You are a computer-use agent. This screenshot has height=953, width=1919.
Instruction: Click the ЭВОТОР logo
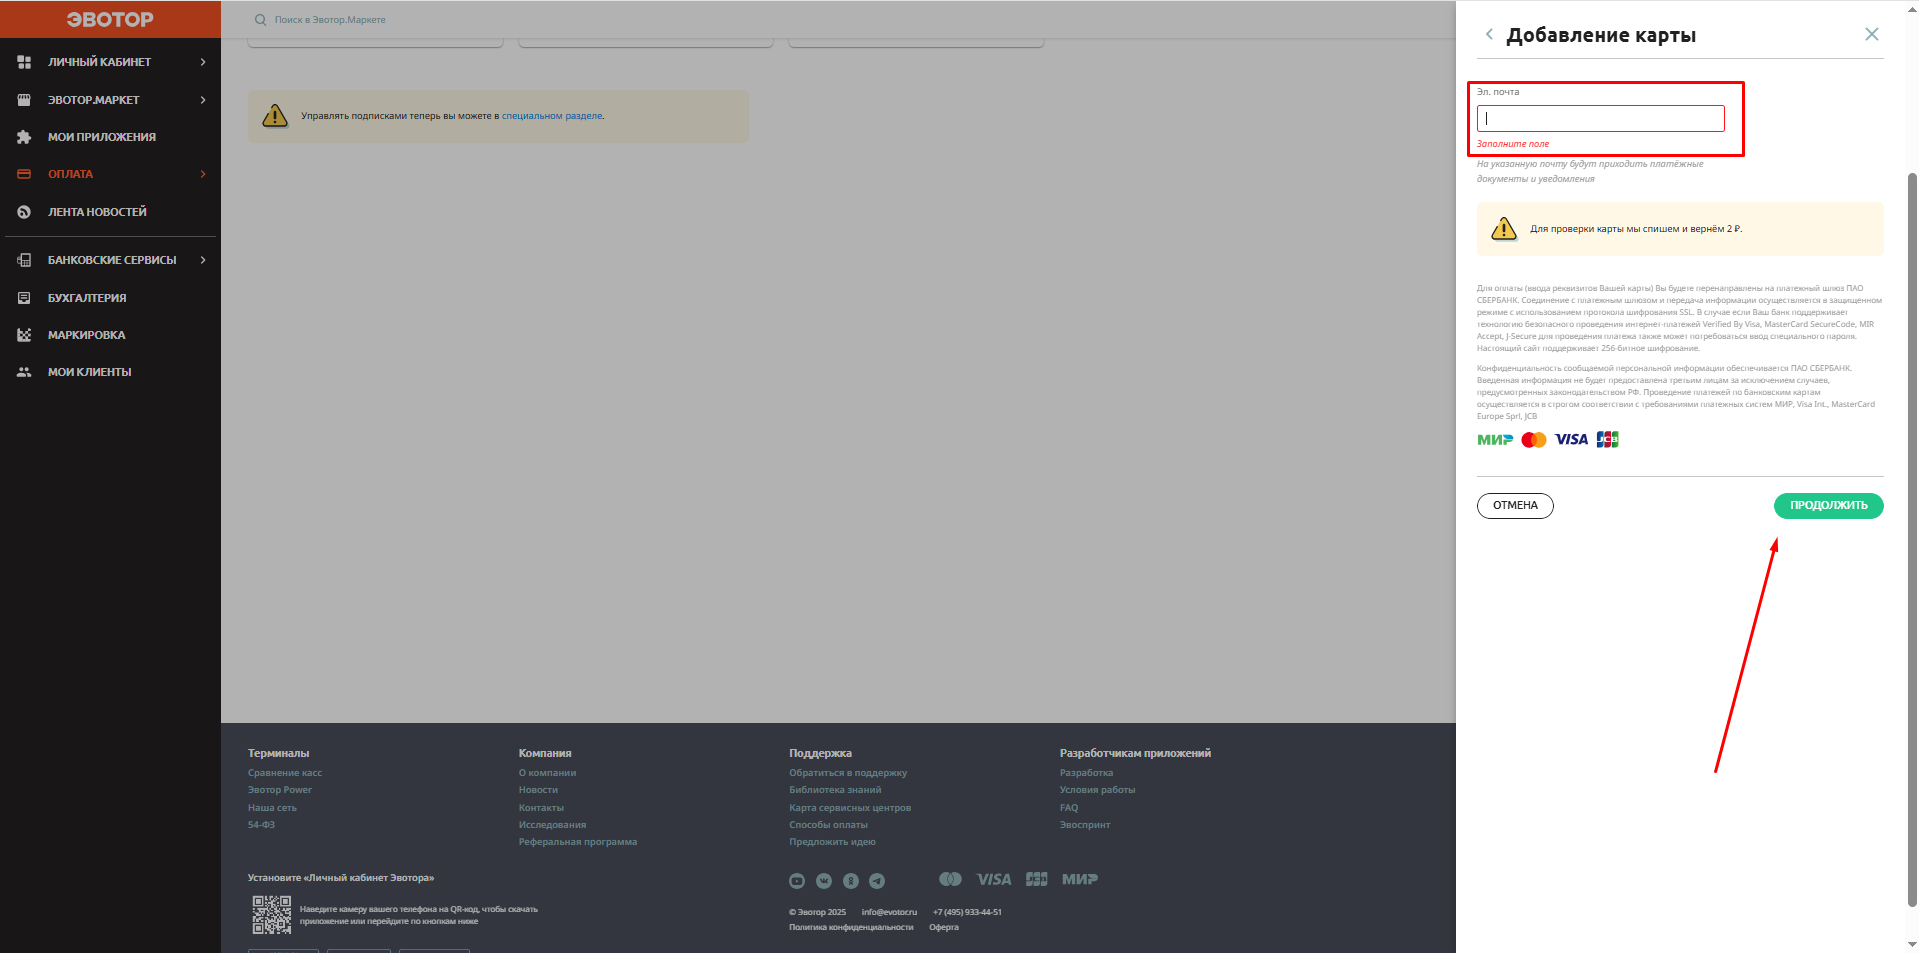click(110, 19)
